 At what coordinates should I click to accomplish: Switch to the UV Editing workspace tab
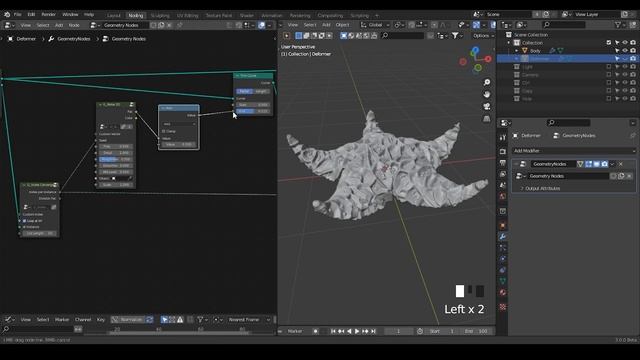(187, 16)
